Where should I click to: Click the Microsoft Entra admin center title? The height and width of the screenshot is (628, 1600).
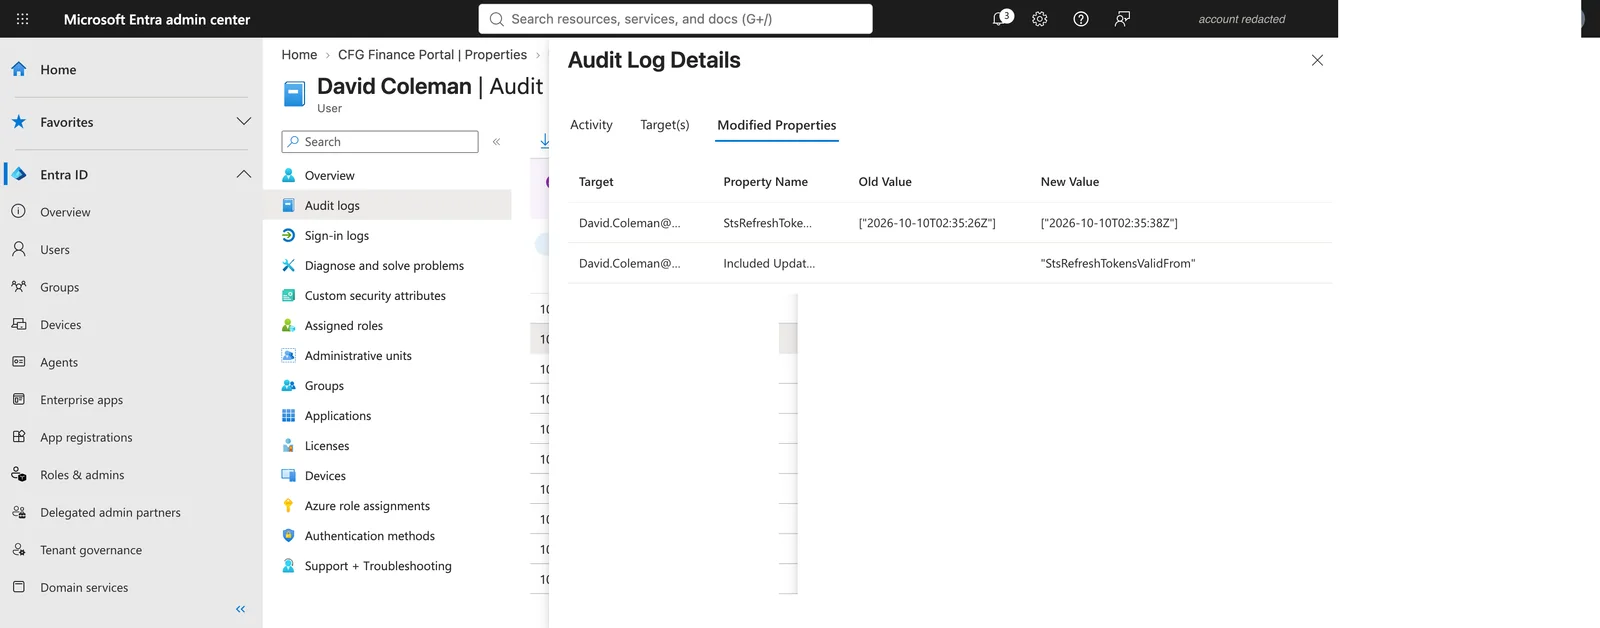(157, 19)
